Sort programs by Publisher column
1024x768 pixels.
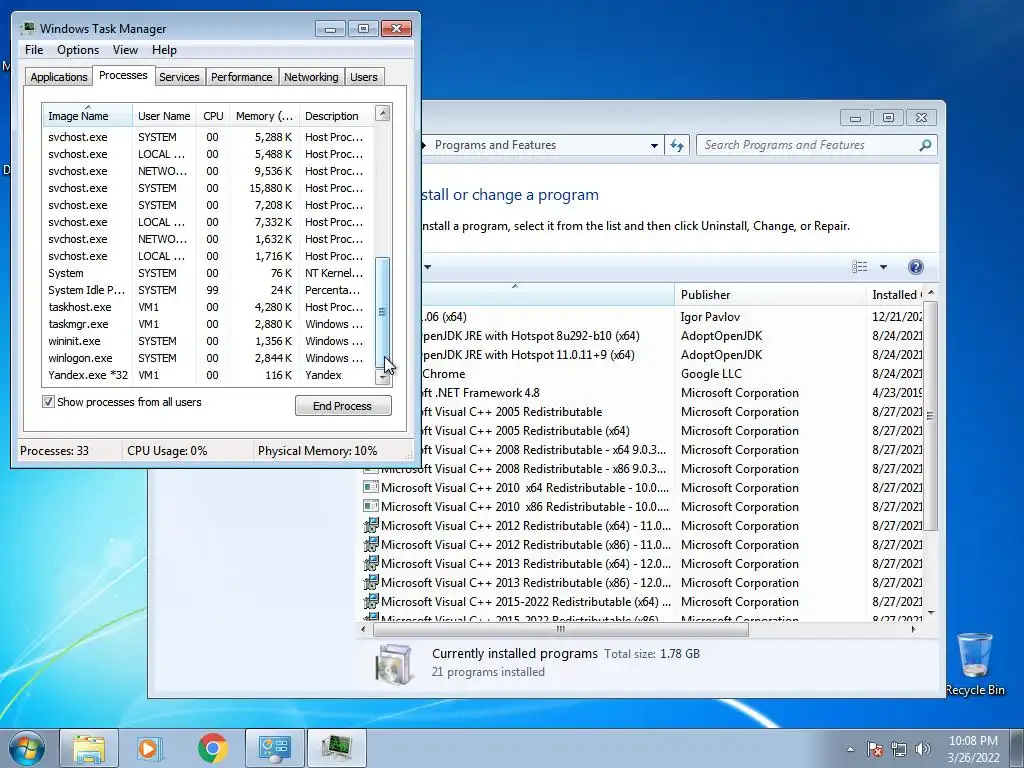pyautogui.click(x=770, y=295)
